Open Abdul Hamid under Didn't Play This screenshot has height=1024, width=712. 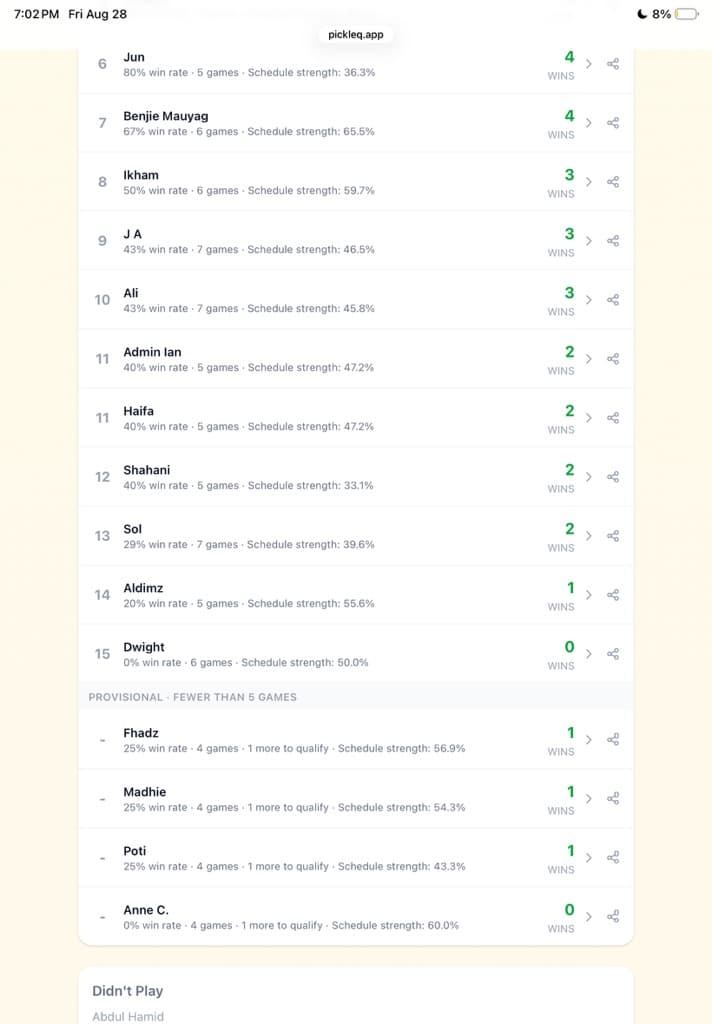click(128, 1016)
